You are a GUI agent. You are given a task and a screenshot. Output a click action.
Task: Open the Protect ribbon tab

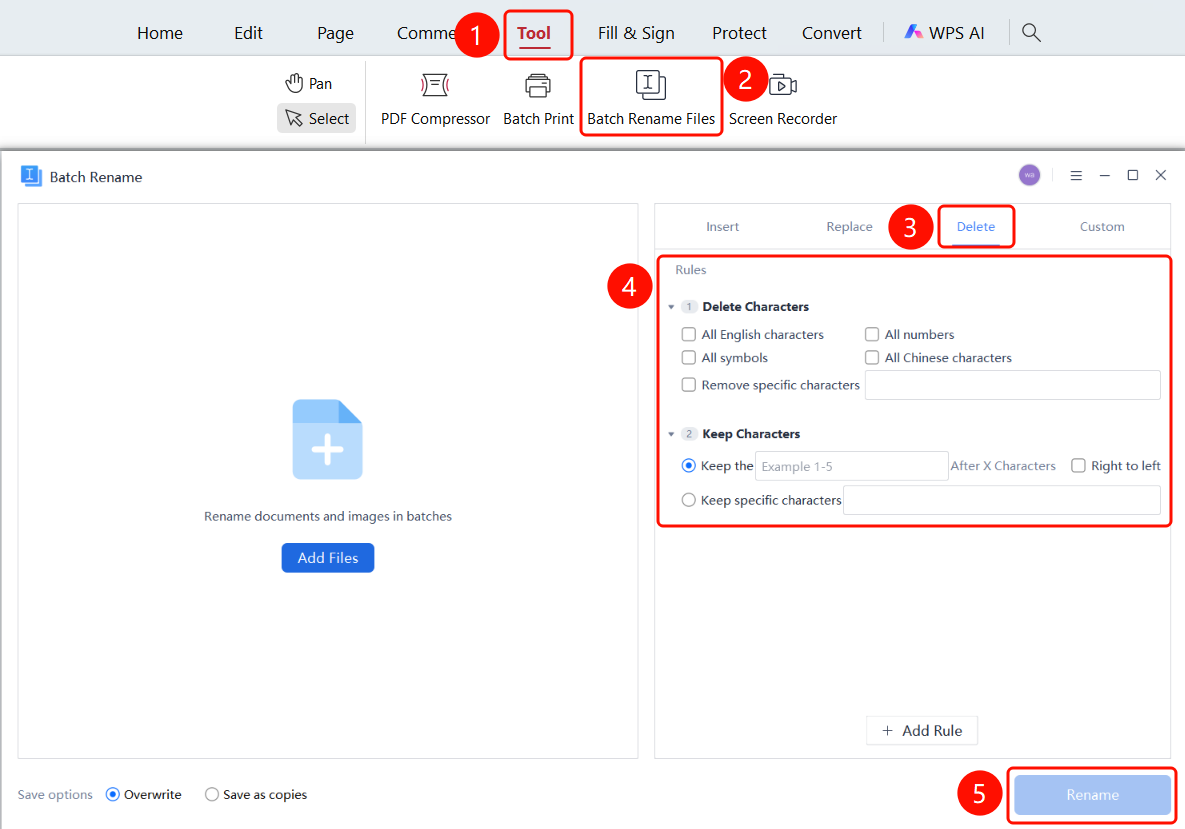(x=739, y=33)
